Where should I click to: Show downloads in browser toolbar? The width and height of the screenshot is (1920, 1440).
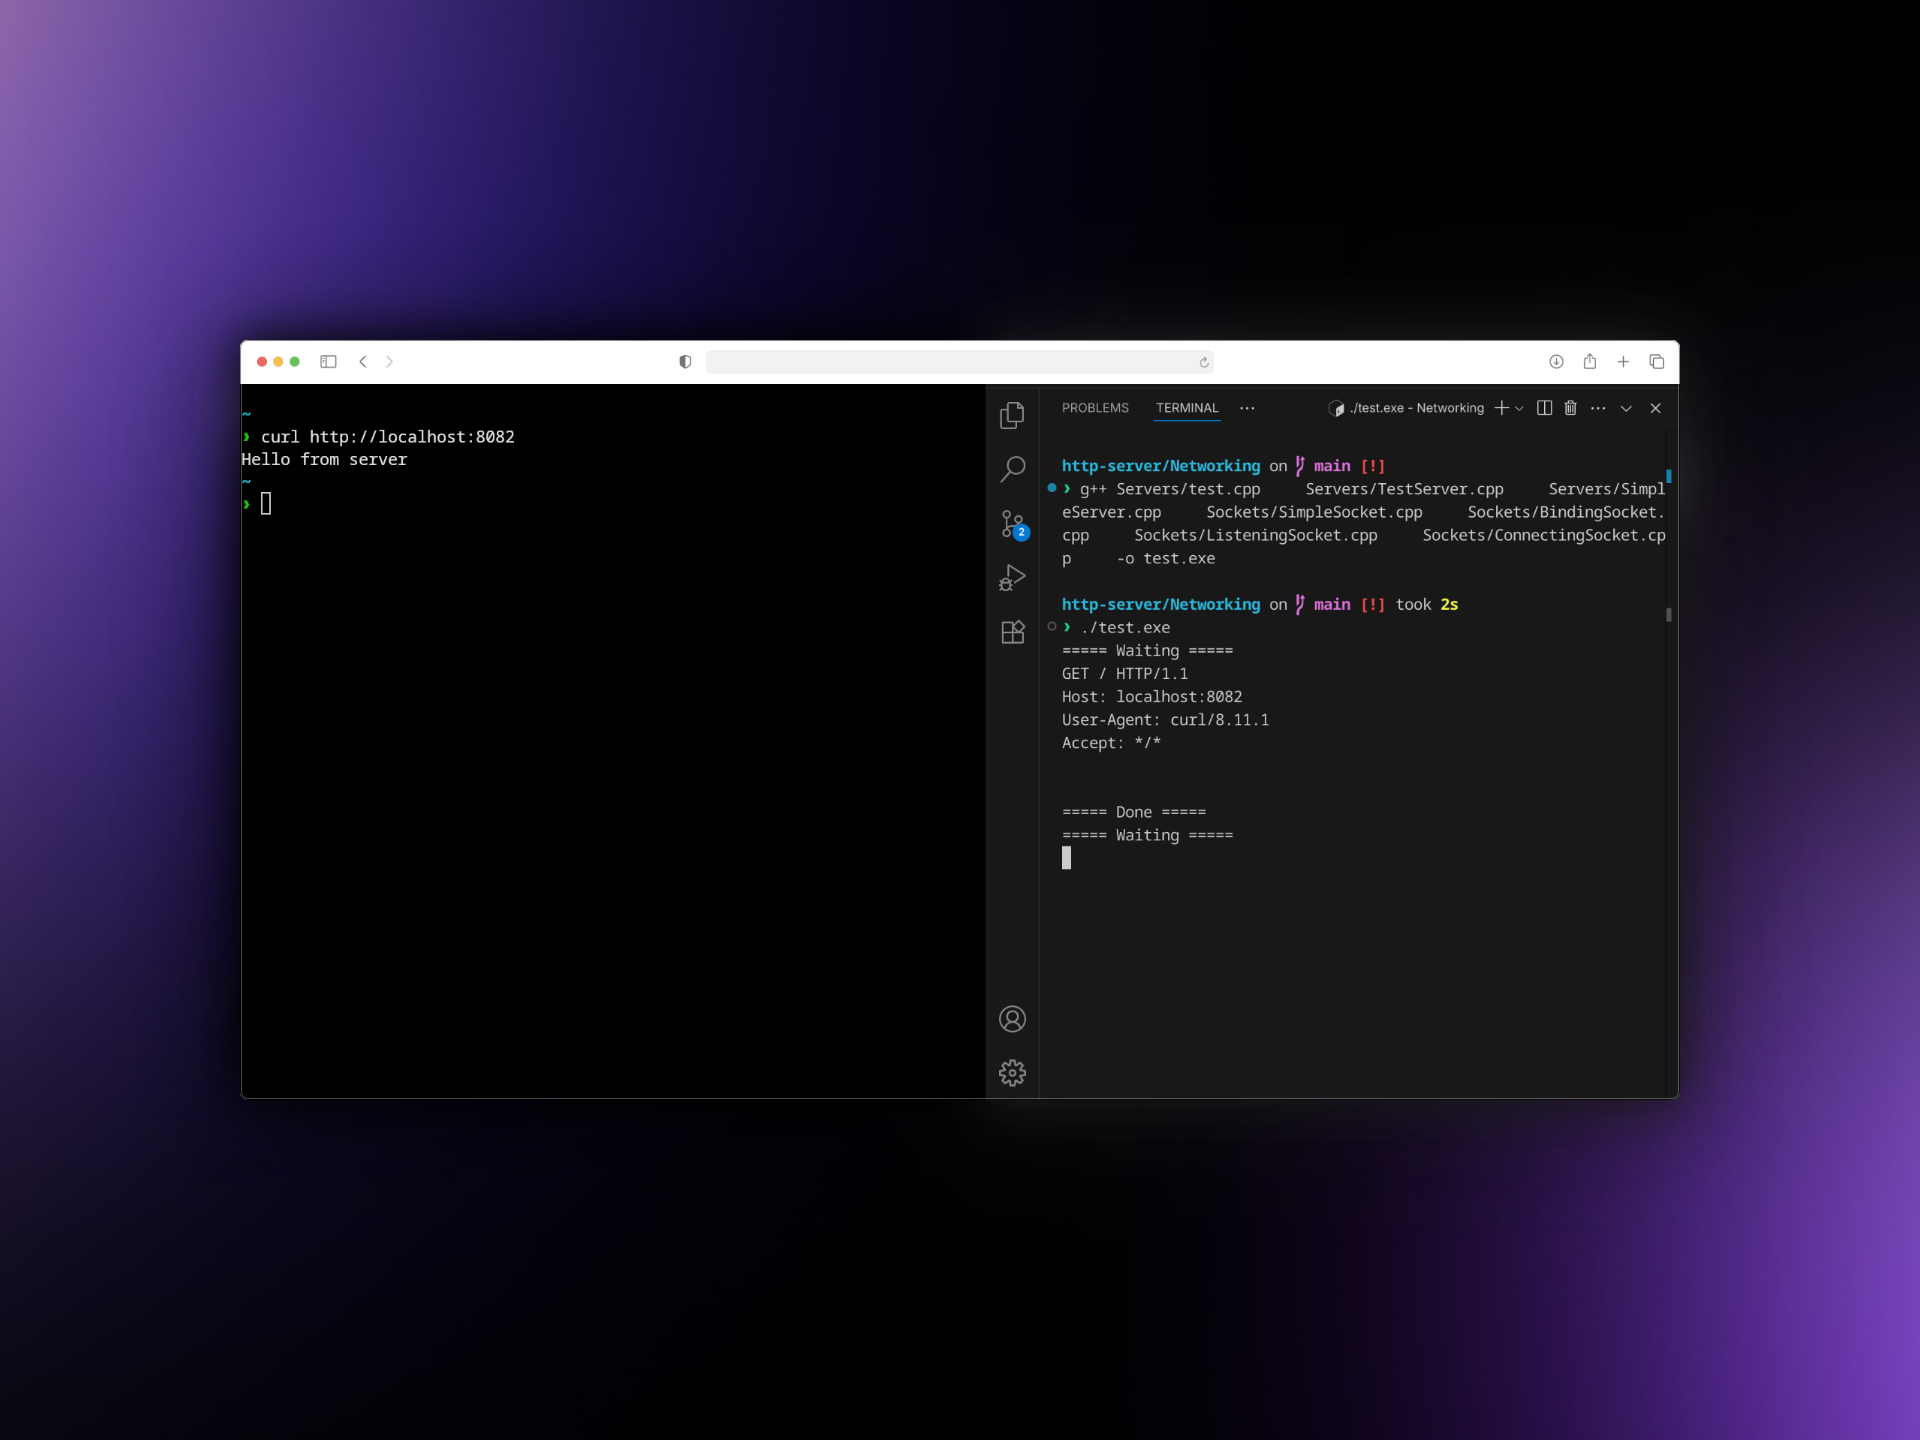click(1556, 362)
